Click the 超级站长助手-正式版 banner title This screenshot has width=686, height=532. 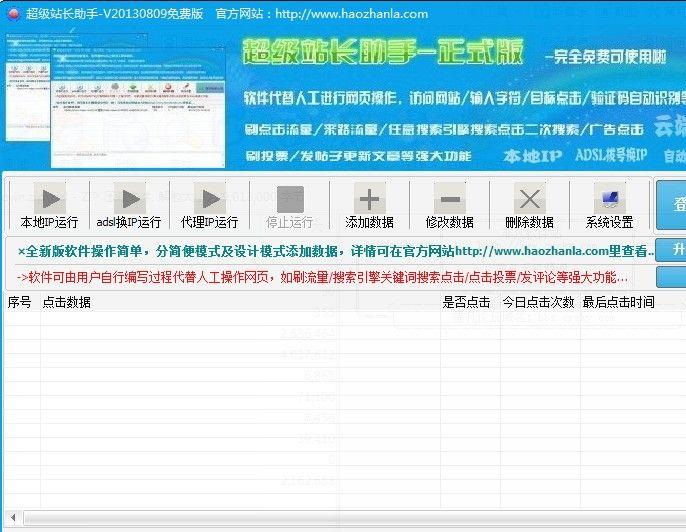click(383, 53)
